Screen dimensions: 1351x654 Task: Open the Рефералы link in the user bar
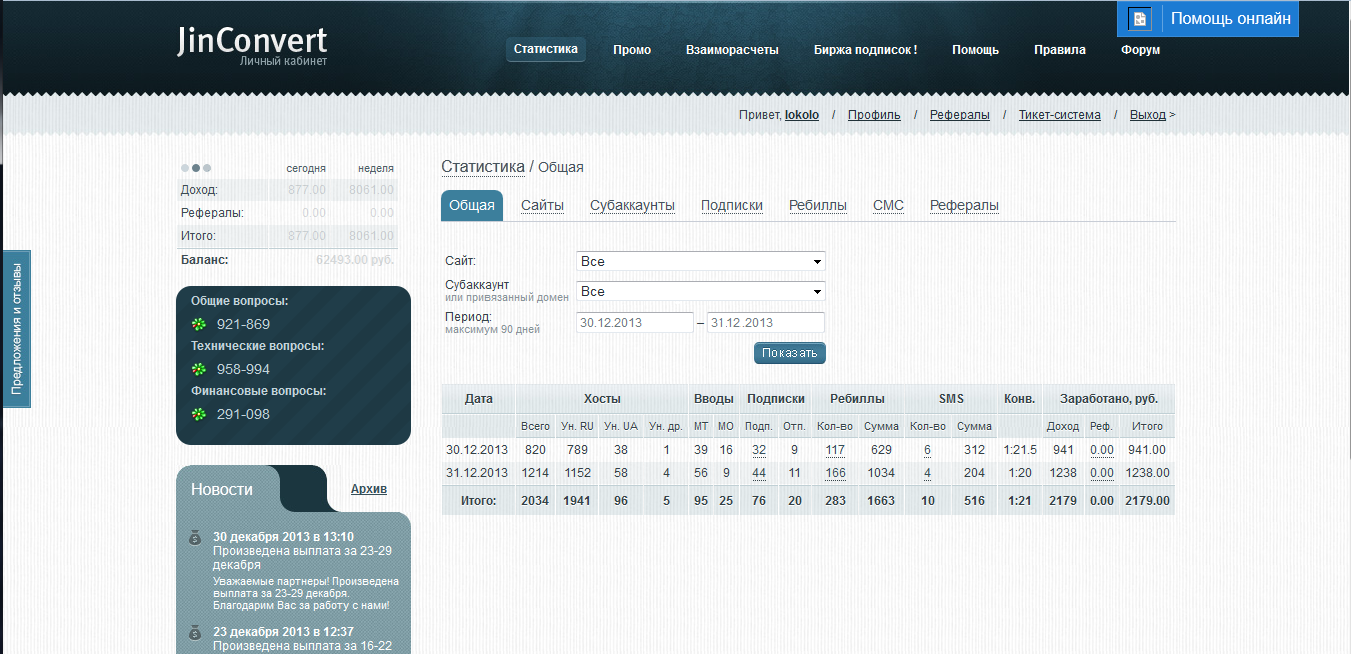[x=960, y=115]
